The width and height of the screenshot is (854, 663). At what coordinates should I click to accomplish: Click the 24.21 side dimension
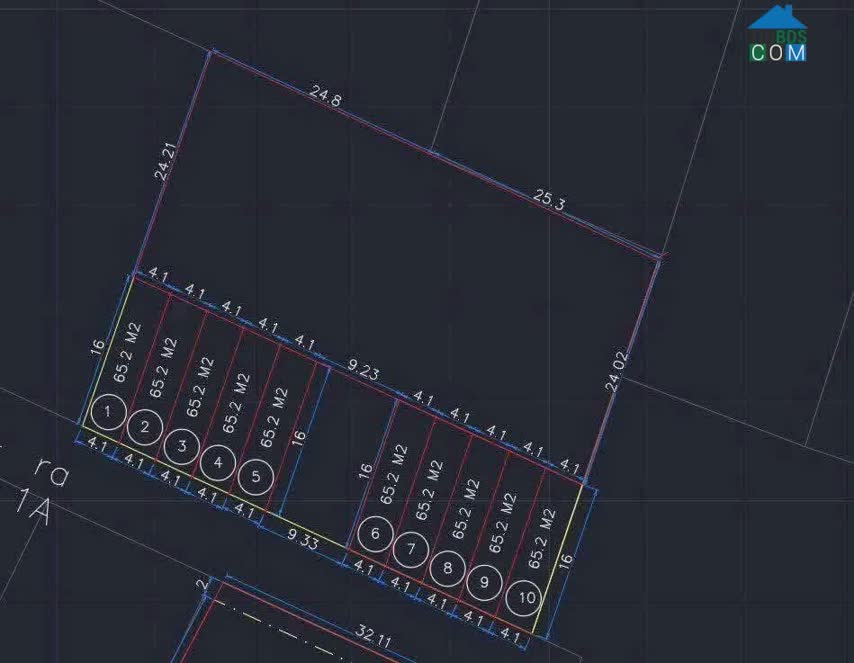(x=164, y=162)
